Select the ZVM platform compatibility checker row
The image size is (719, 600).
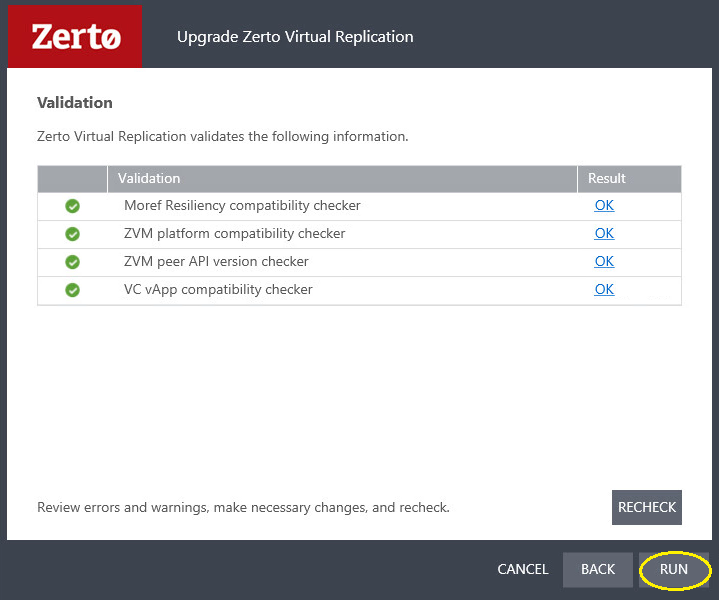tap(234, 234)
